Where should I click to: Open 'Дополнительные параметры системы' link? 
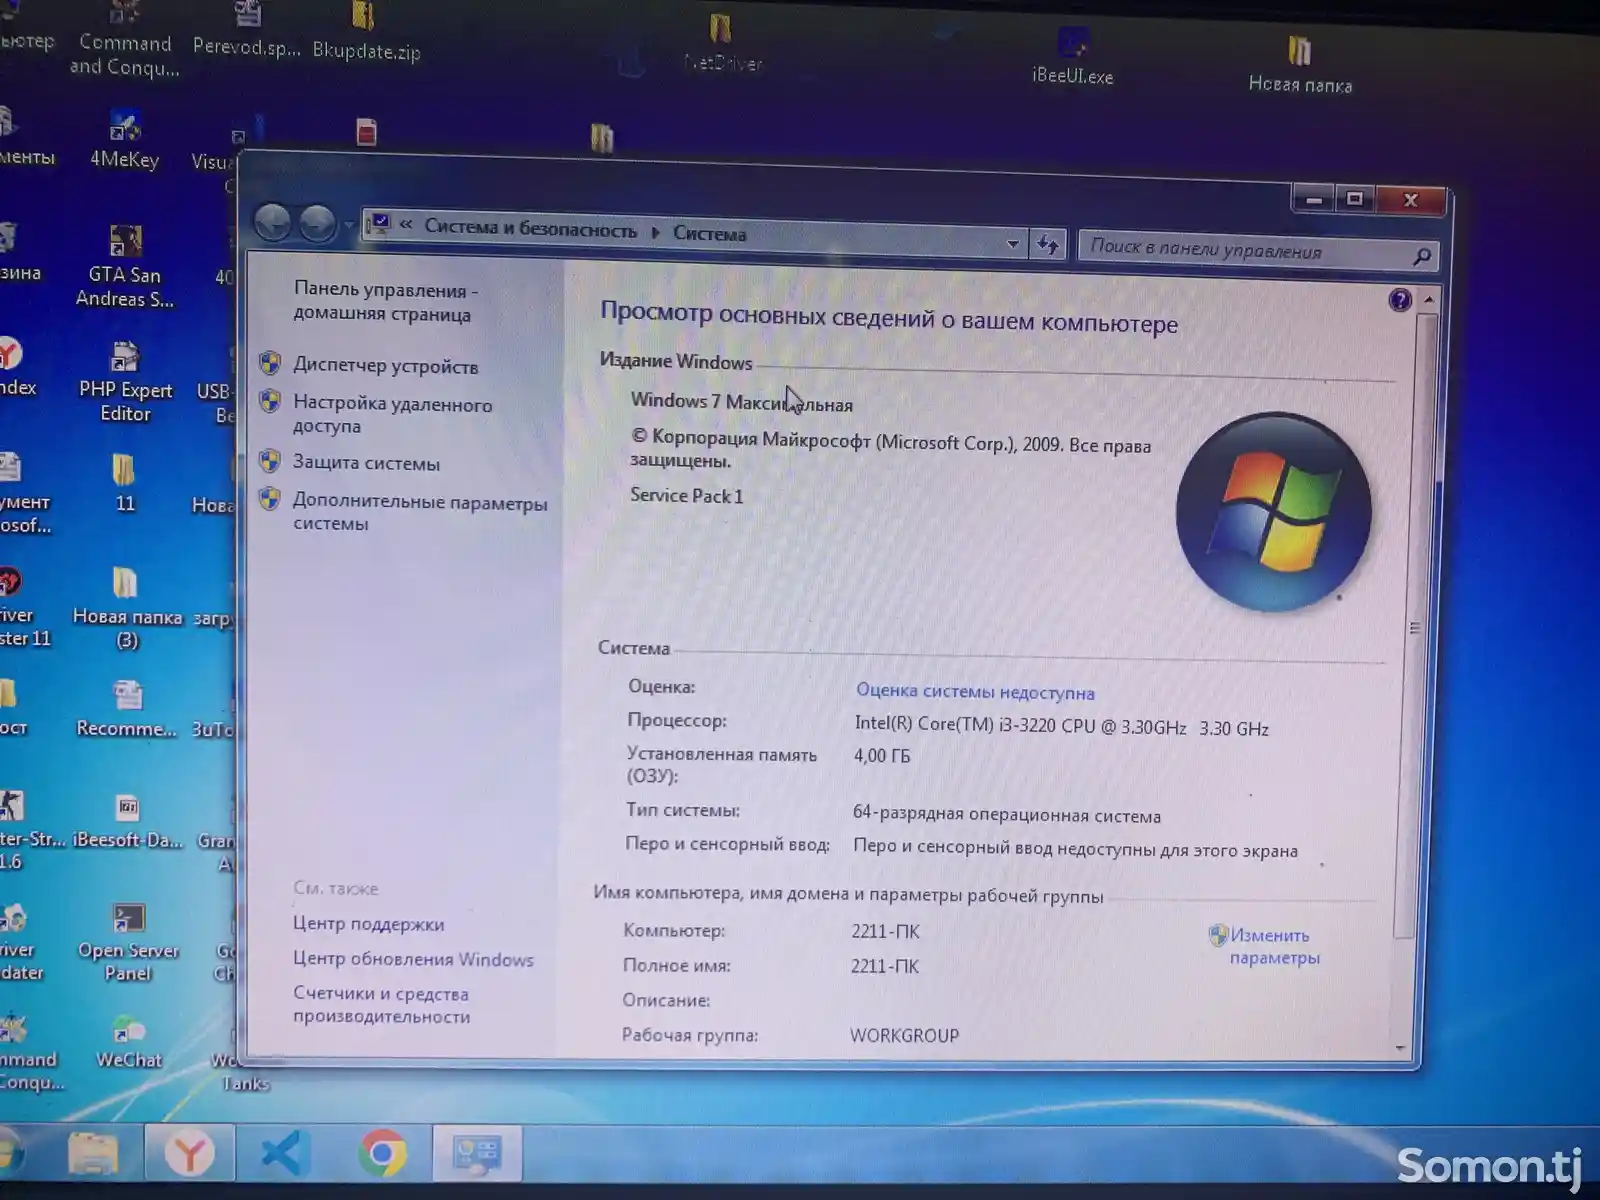[420, 512]
